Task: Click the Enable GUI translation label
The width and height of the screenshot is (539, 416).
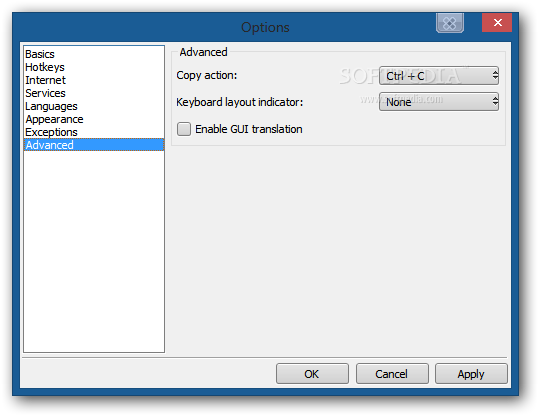Action: [x=249, y=129]
